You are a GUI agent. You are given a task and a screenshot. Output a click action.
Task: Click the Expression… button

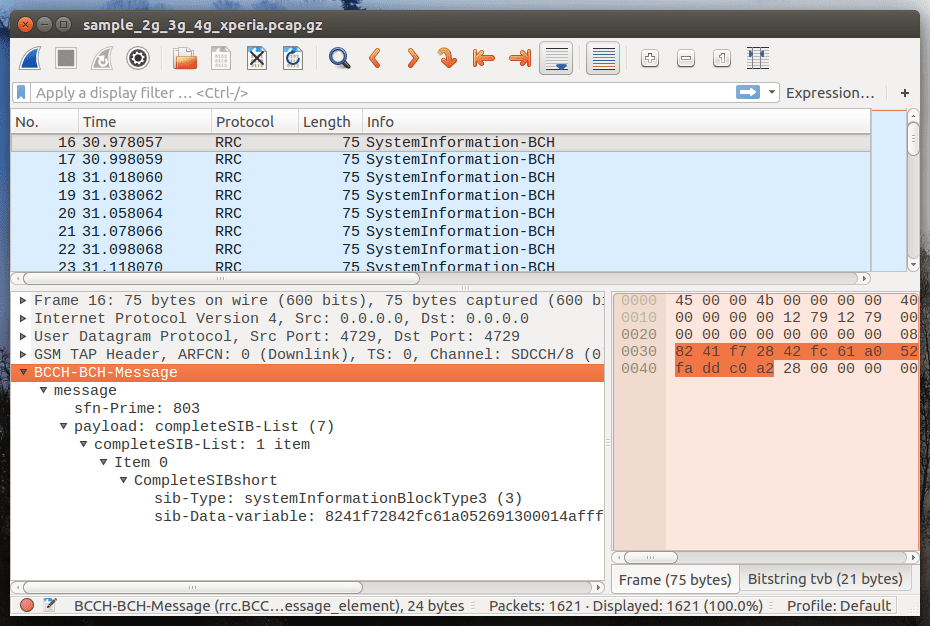(x=830, y=93)
